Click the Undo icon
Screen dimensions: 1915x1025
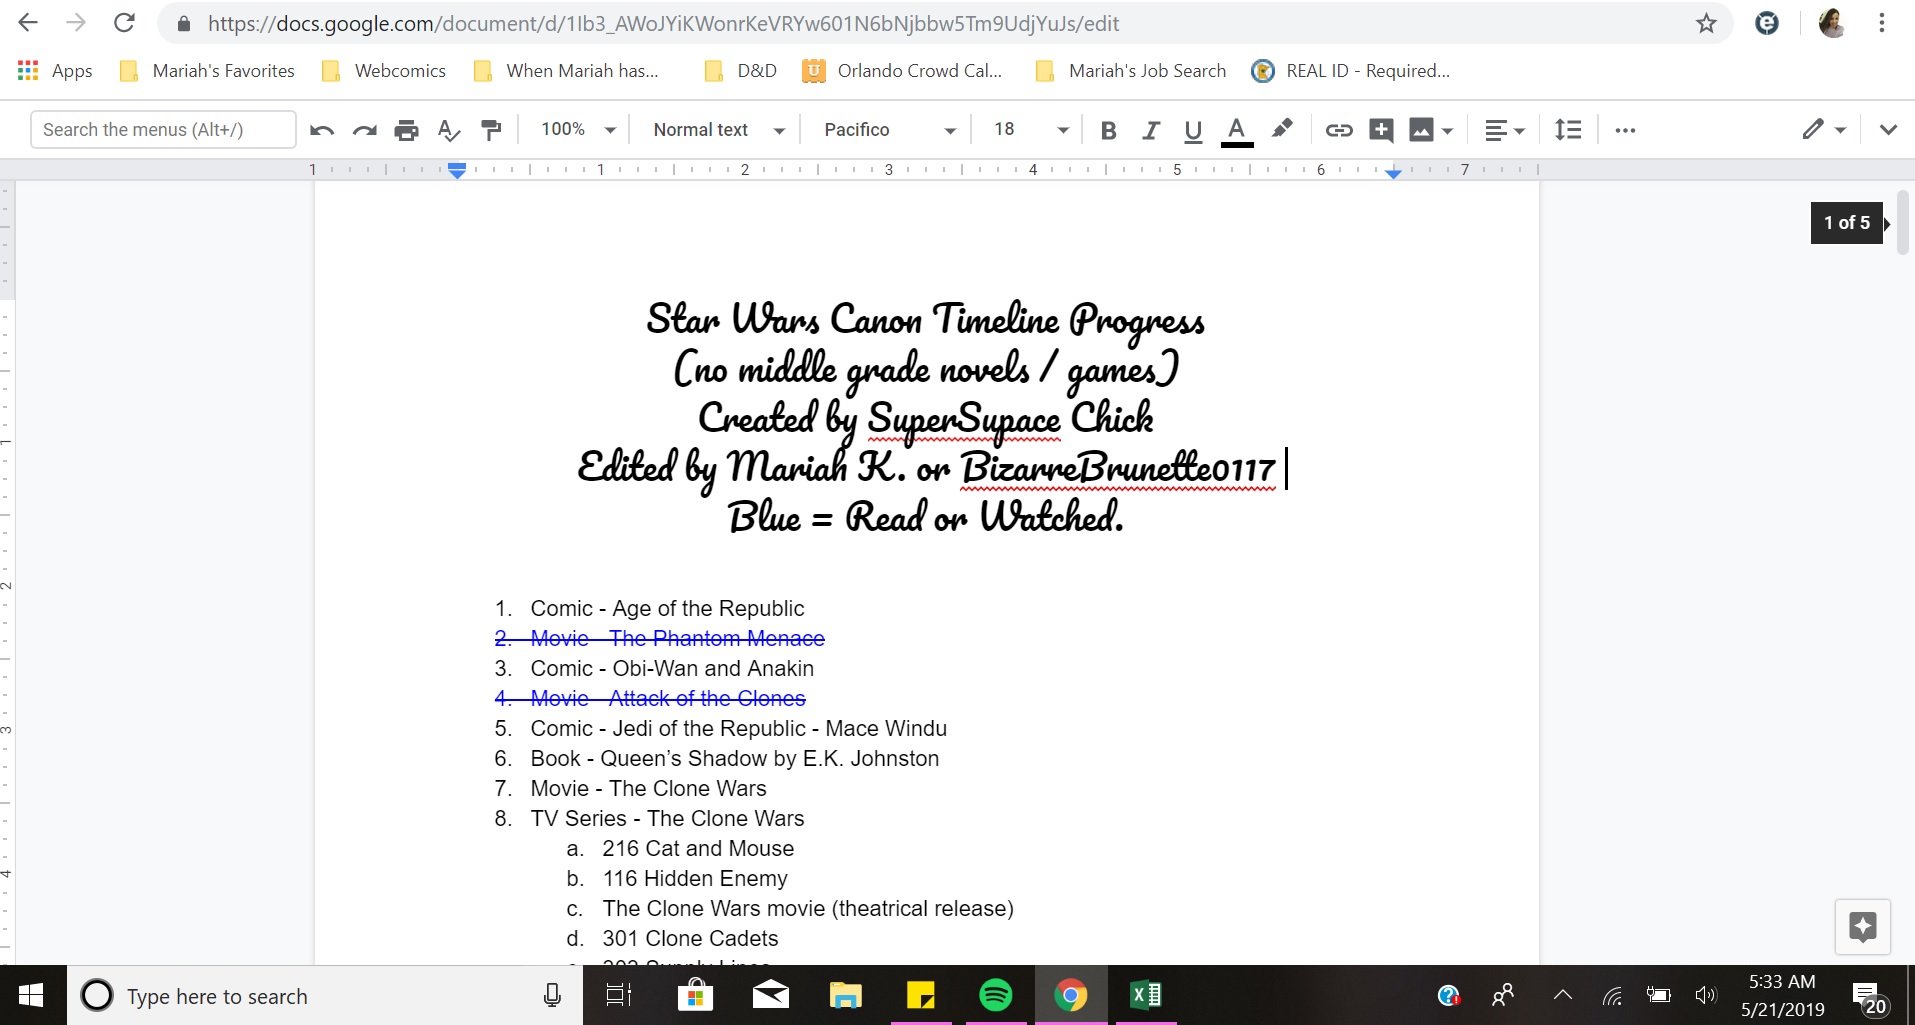tap(321, 129)
